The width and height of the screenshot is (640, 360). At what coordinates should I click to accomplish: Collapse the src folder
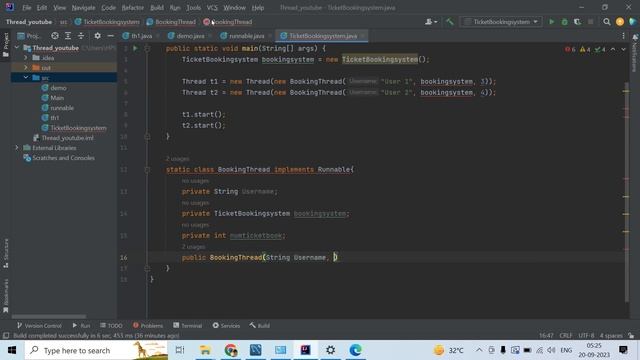[x=26, y=78]
